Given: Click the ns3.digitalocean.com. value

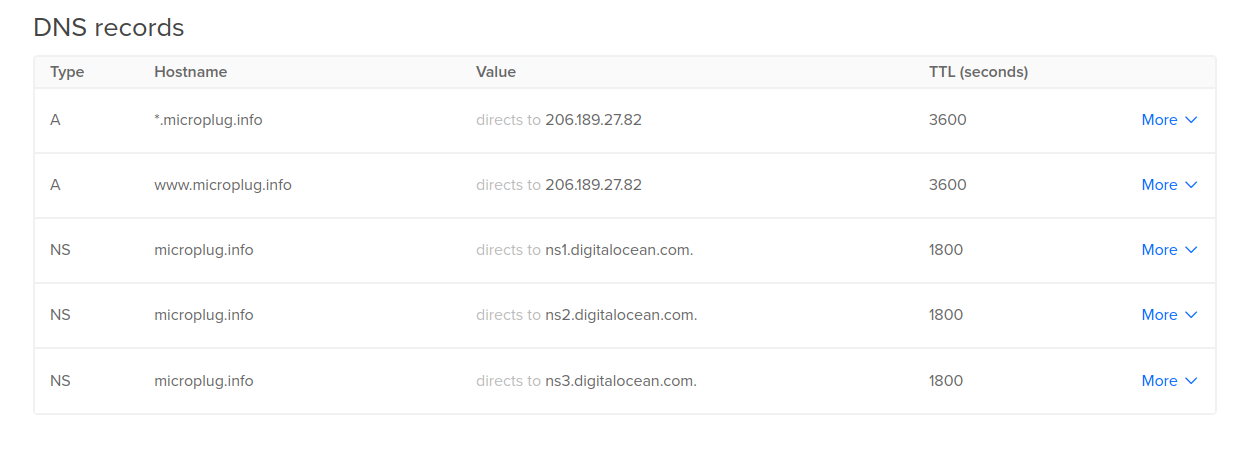Looking at the screenshot, I should coord(620,381).
